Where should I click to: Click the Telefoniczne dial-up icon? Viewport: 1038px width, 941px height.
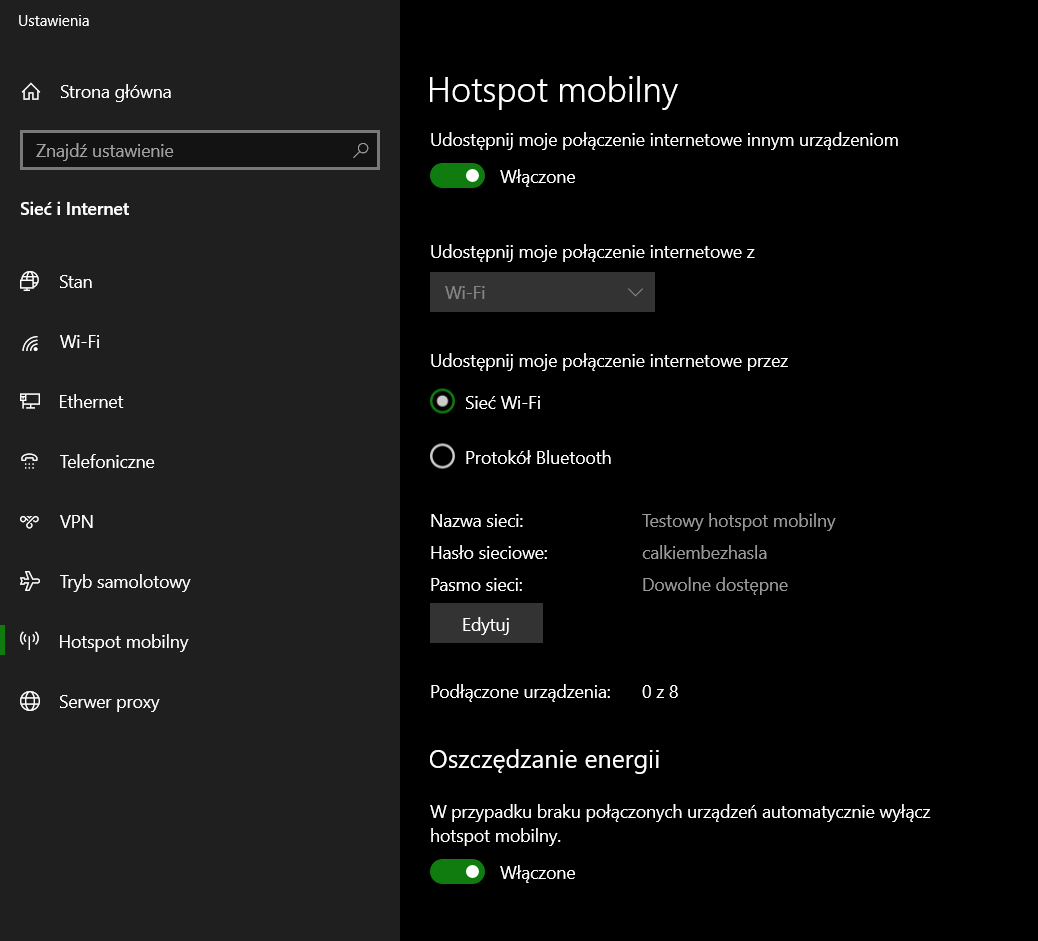point(30,462)
